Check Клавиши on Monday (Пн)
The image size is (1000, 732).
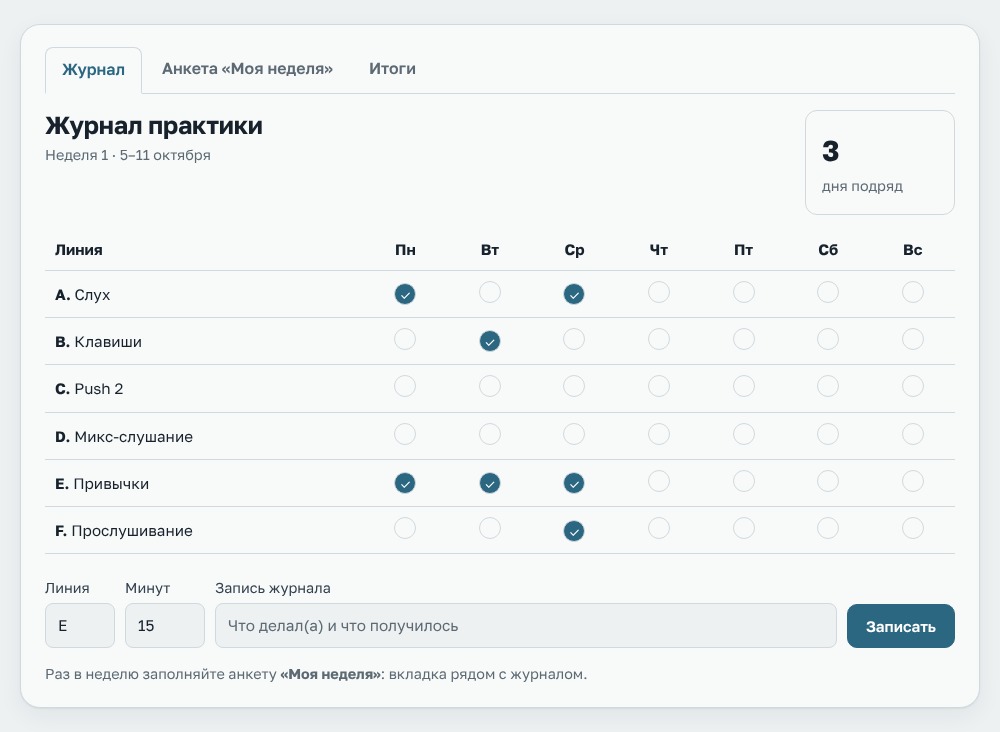click(x=405, y=339)
